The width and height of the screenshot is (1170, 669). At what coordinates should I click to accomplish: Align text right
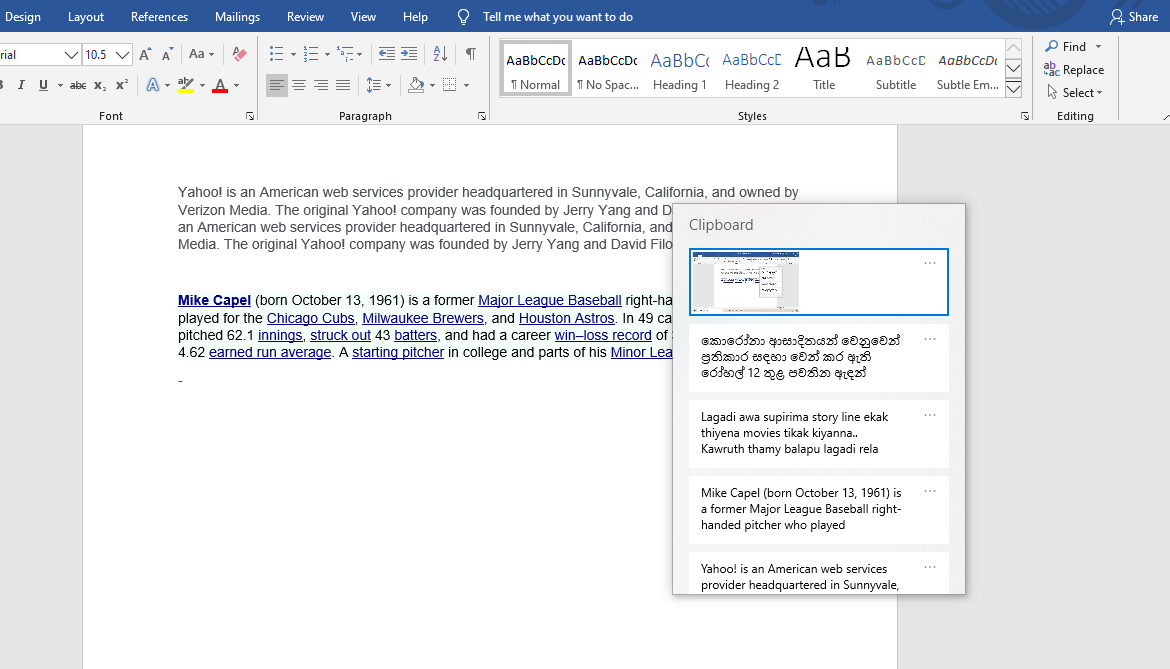coord(321,85)
